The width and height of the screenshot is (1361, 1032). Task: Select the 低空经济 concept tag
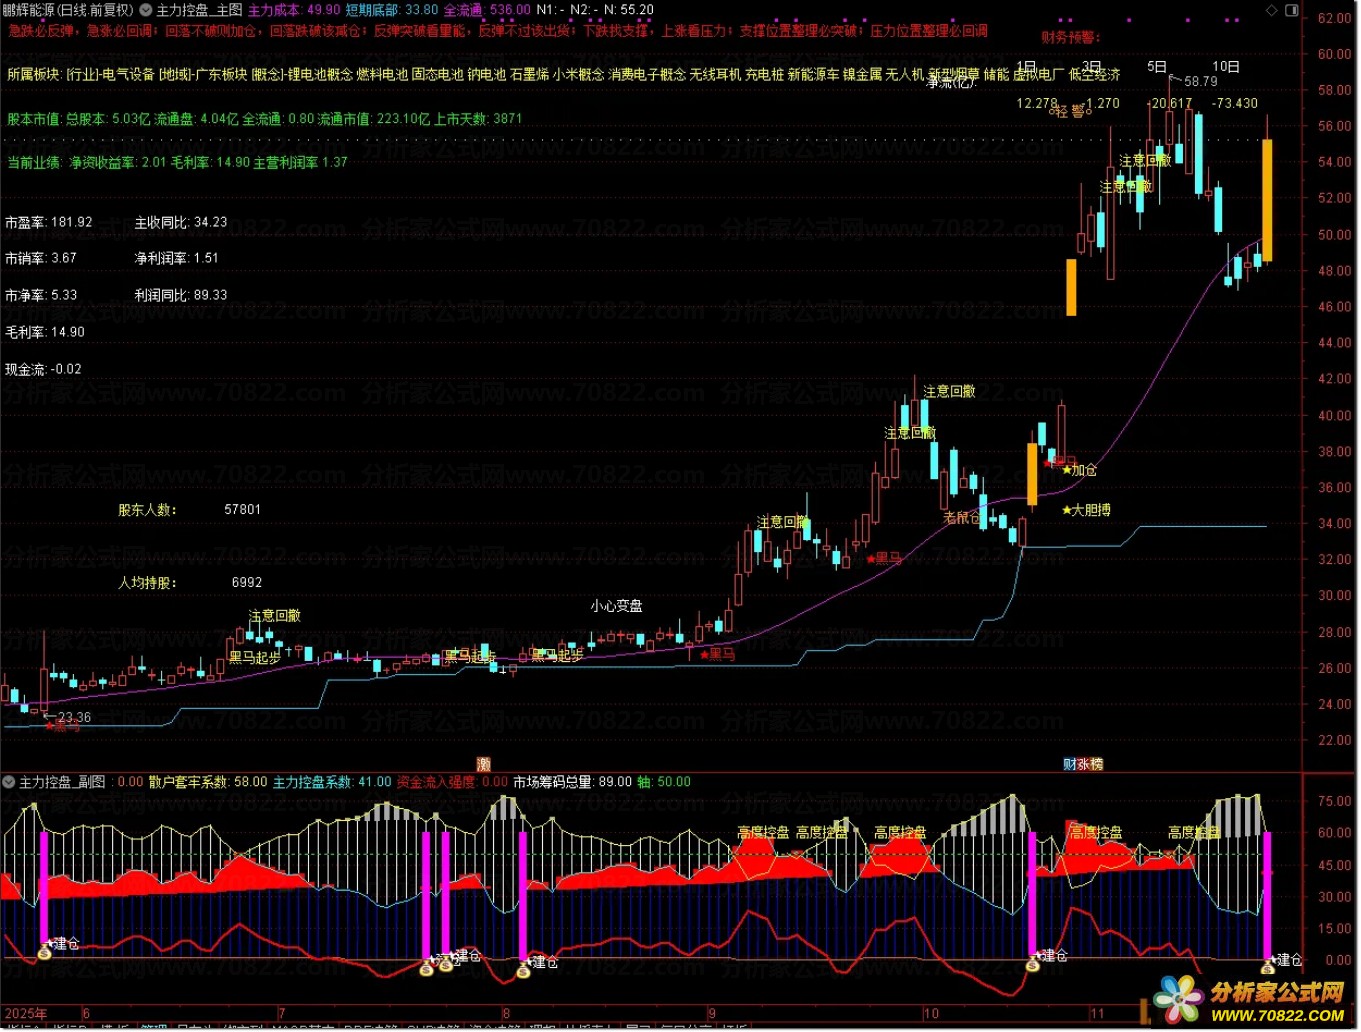point(1094,74)
